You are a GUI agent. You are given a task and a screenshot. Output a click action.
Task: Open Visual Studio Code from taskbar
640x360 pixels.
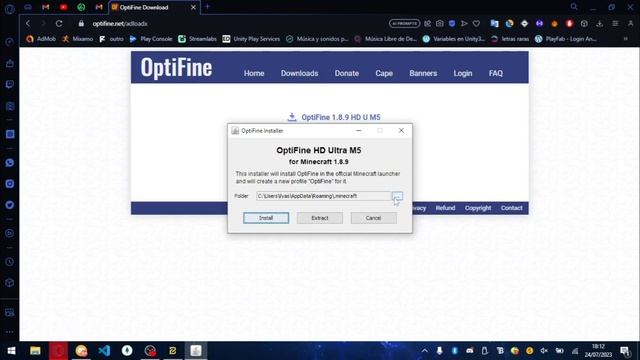104,351
